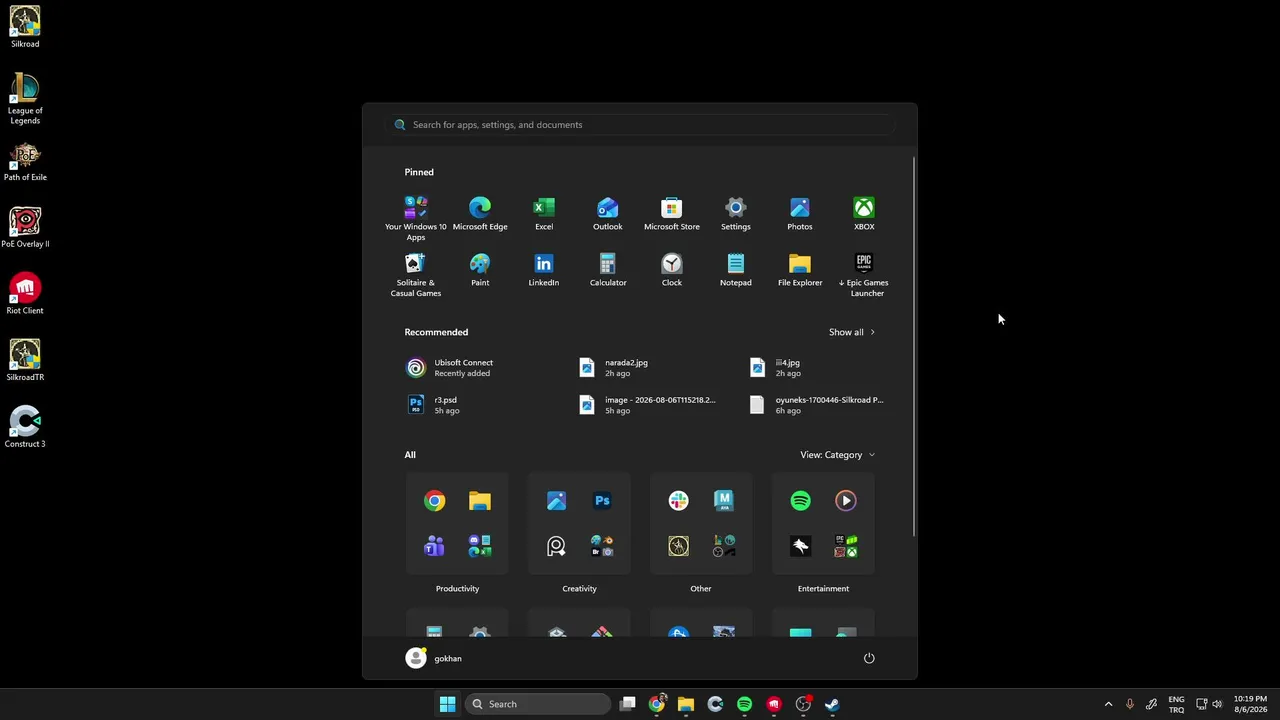This screenshot has width=1280, height=720.
Task: Open the gokhan user account menu
Action: coord(434,658)
